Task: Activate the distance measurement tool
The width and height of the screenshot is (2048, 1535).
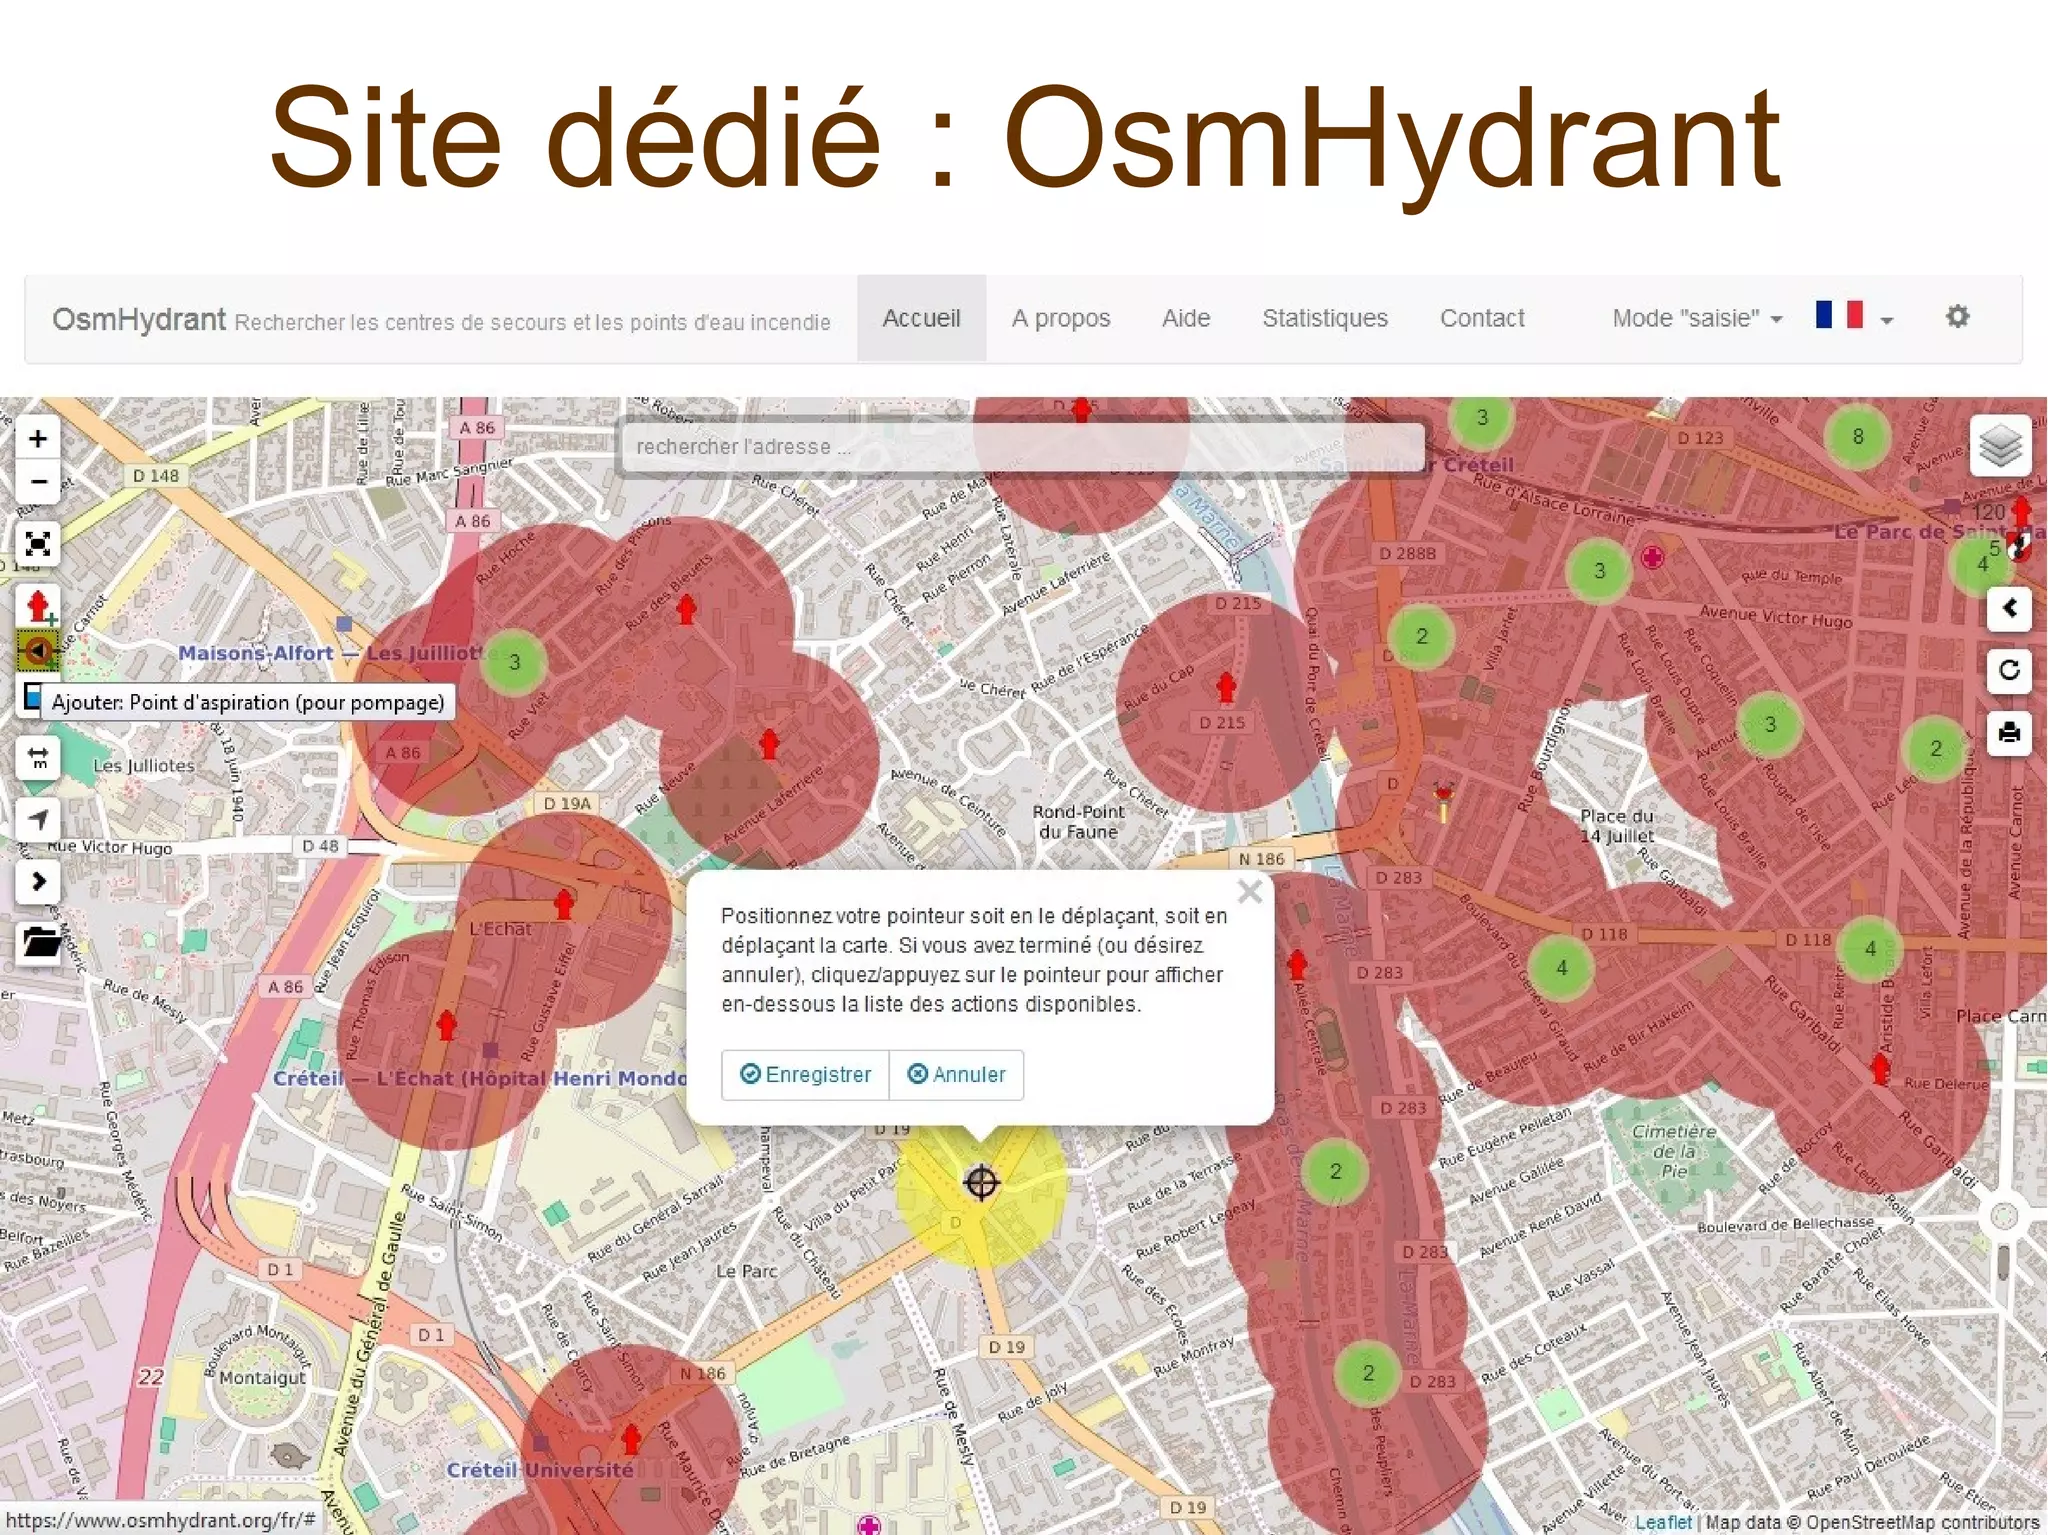Action: (x=38, y=758)
